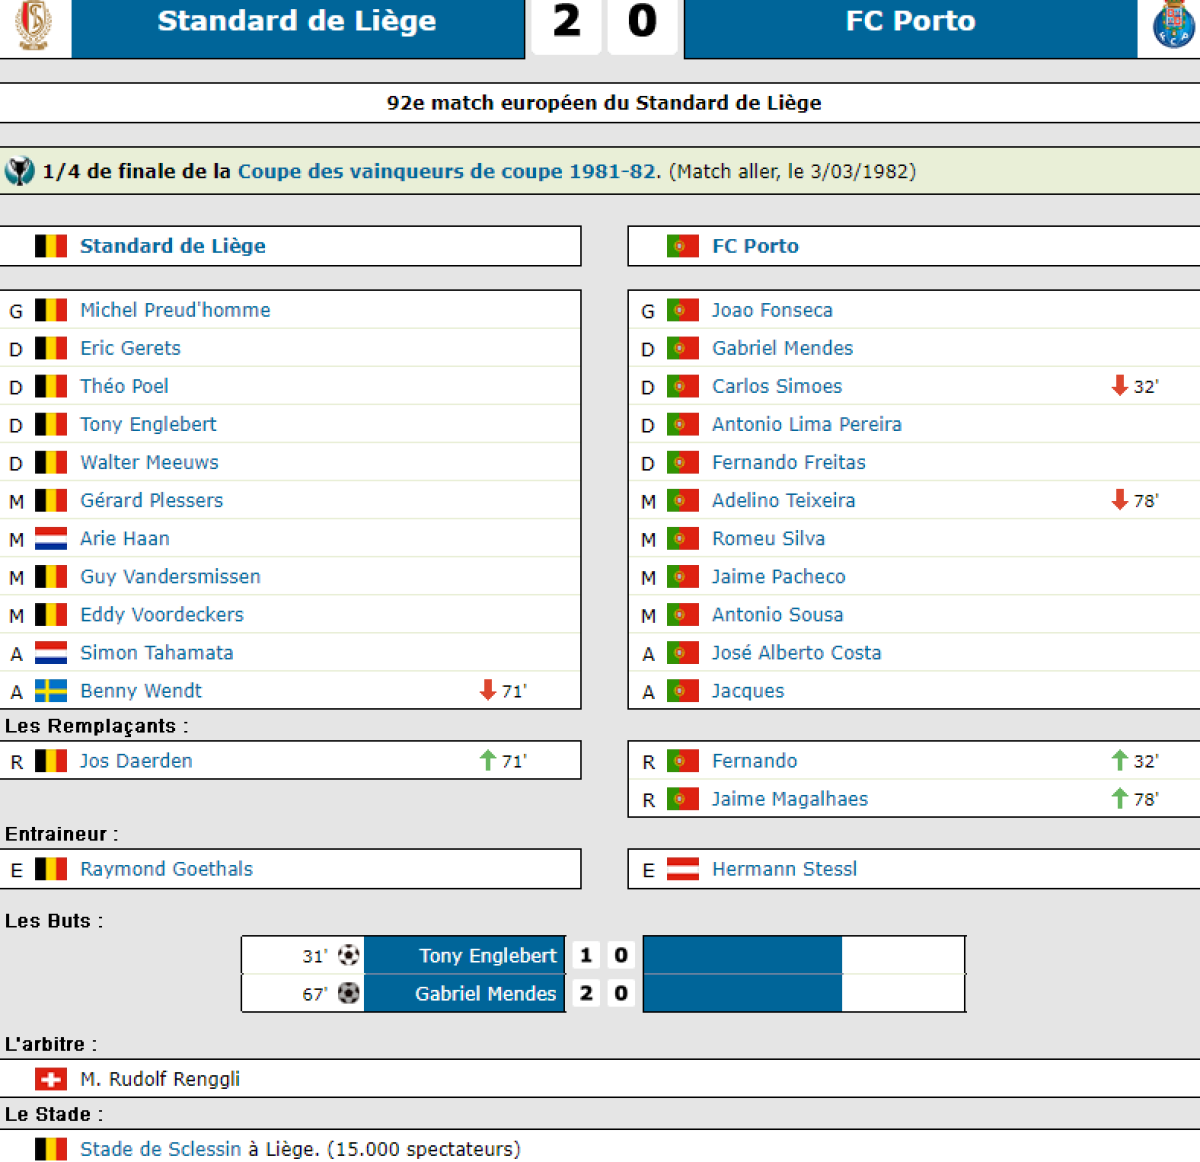Screen dimensions: 1200x1162
Task: Open Eric Gerets player link
Action: tap(130, 348)
